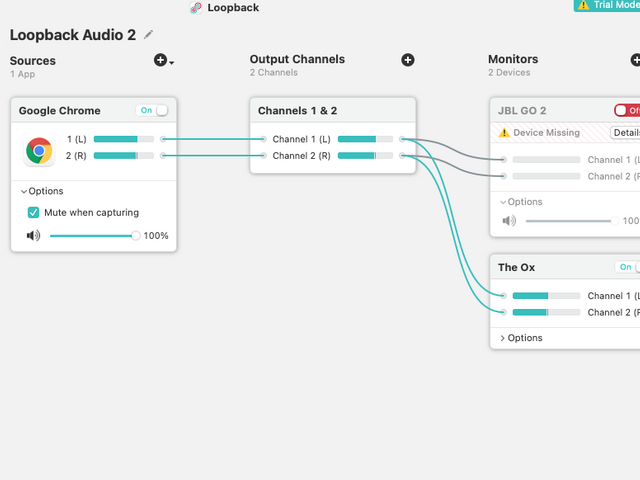Click the speaker icon under JBL GO 2

click(x=509, y=221)
